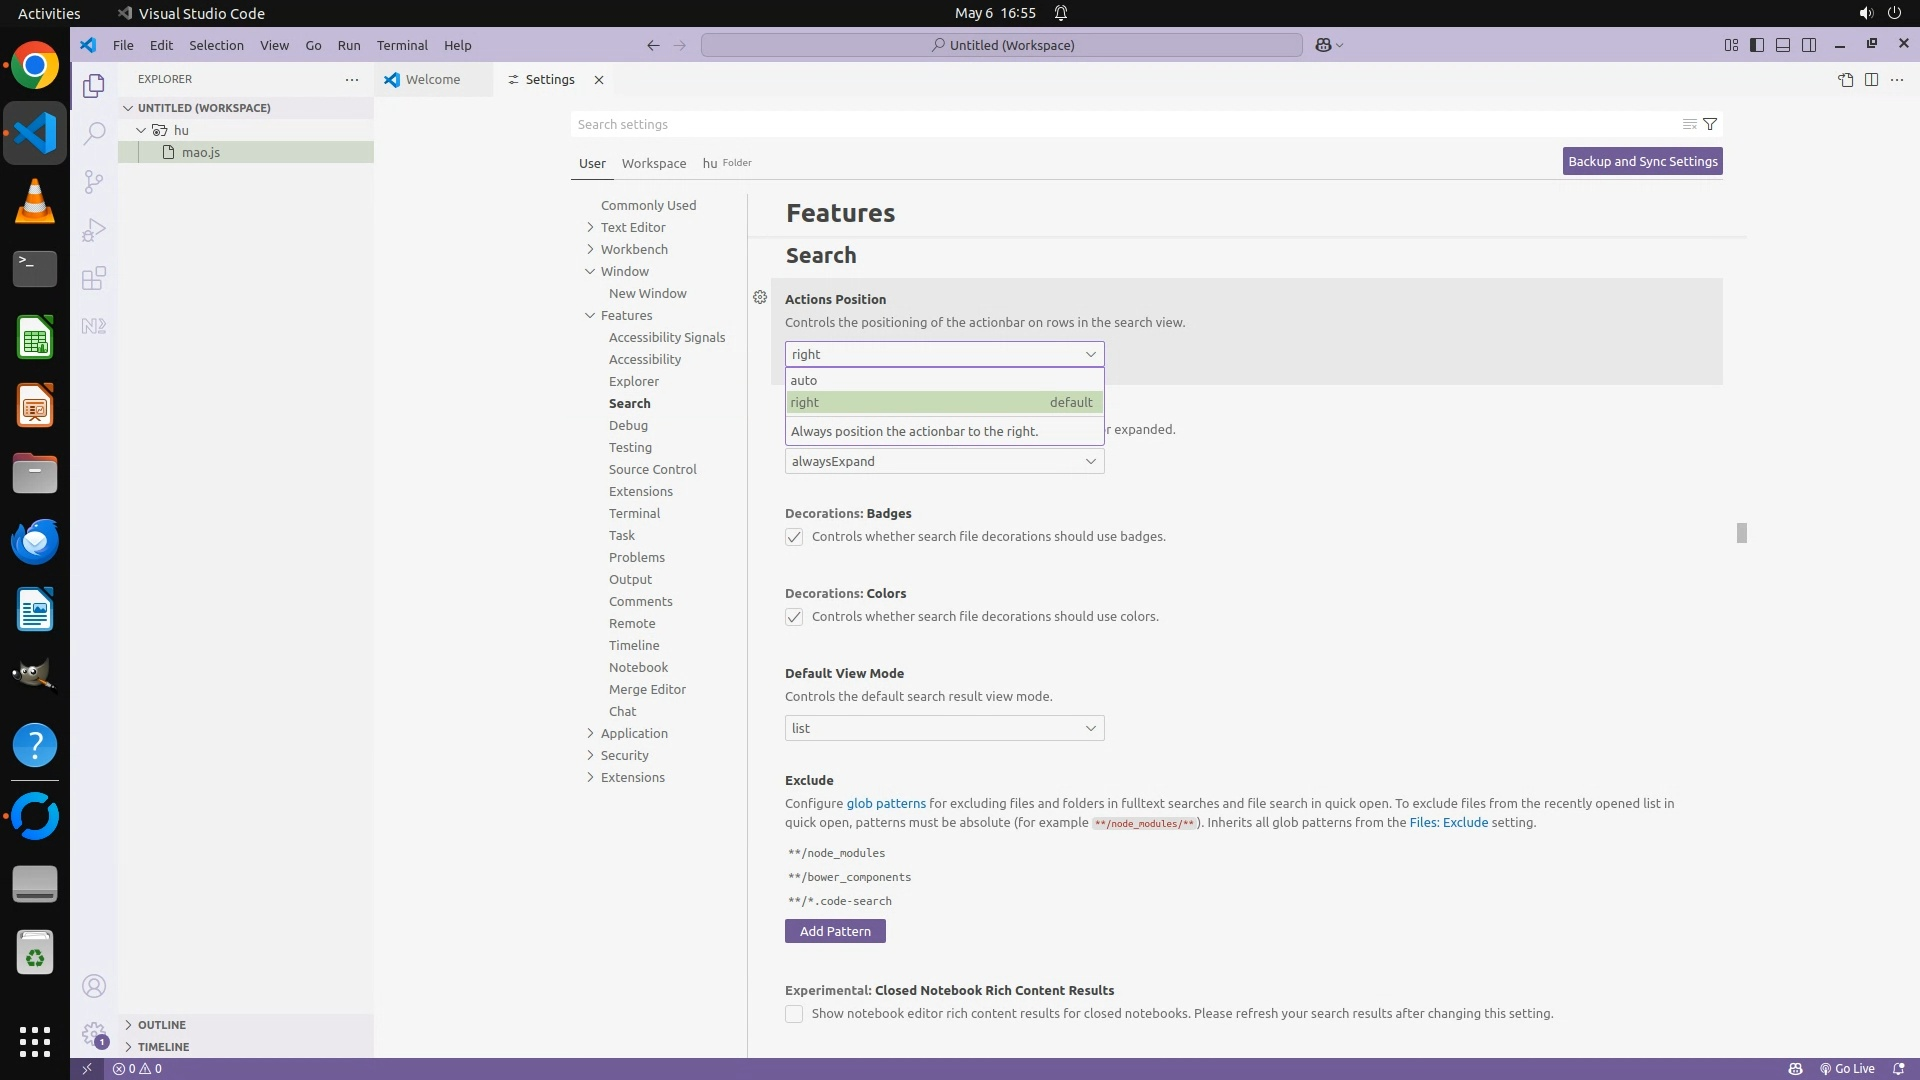
Task: Select auto option in Actions Position list
Action: [x=804, y=380]
